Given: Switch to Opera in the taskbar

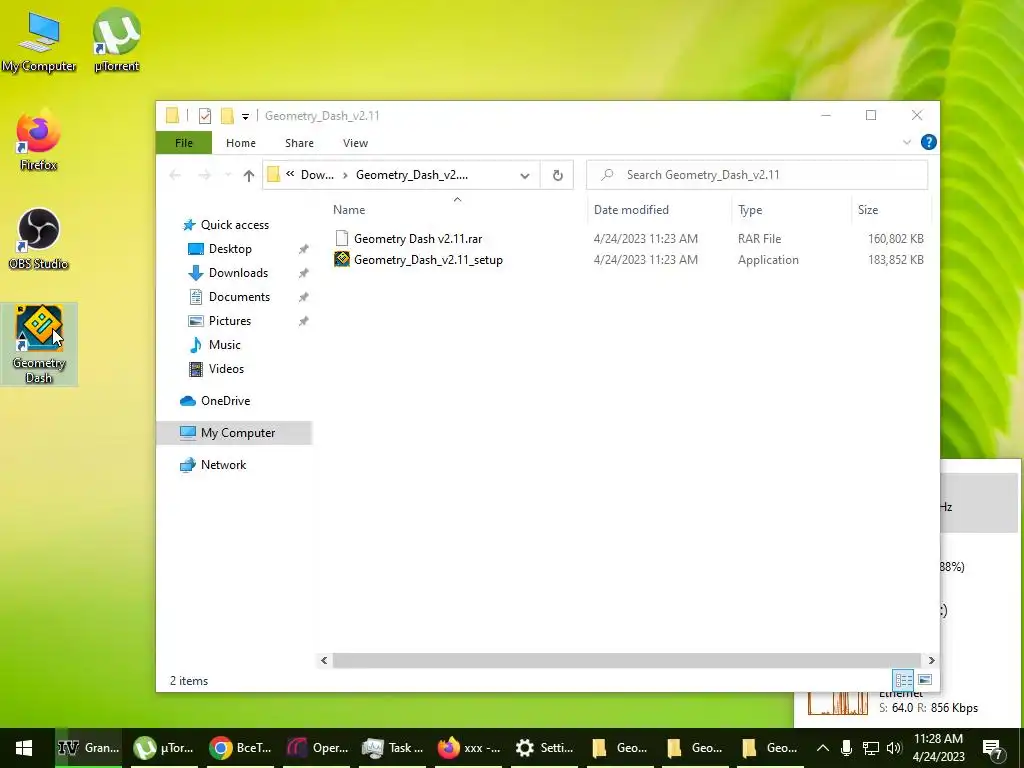Looking at the screenshot, I should pyautogui.click(x=317, y=748).
